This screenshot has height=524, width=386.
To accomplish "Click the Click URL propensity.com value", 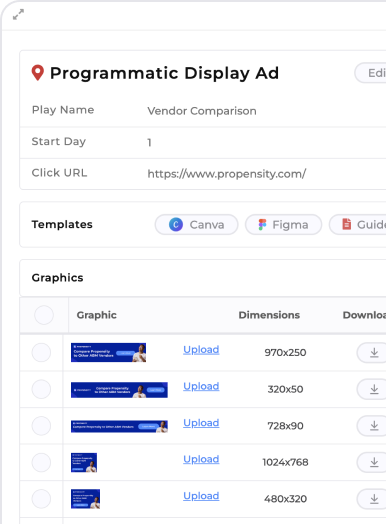I will (x=227, y=174).
